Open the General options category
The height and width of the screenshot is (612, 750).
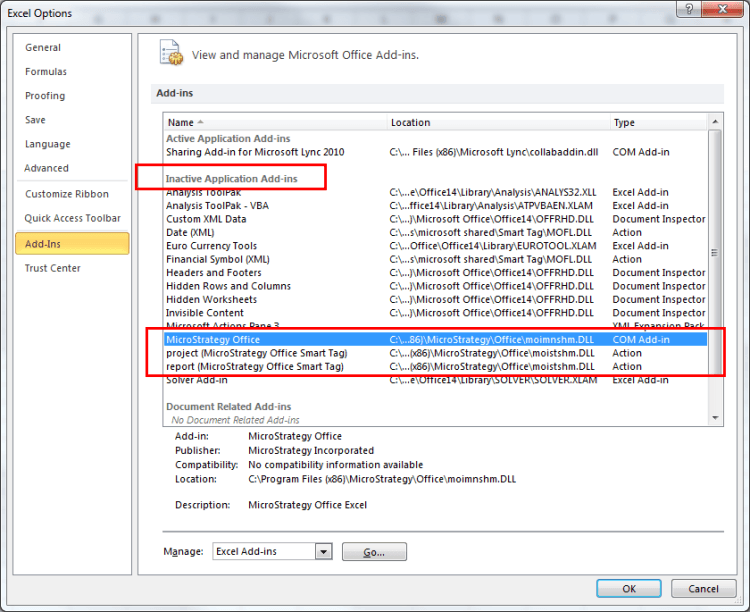point(43,47)
